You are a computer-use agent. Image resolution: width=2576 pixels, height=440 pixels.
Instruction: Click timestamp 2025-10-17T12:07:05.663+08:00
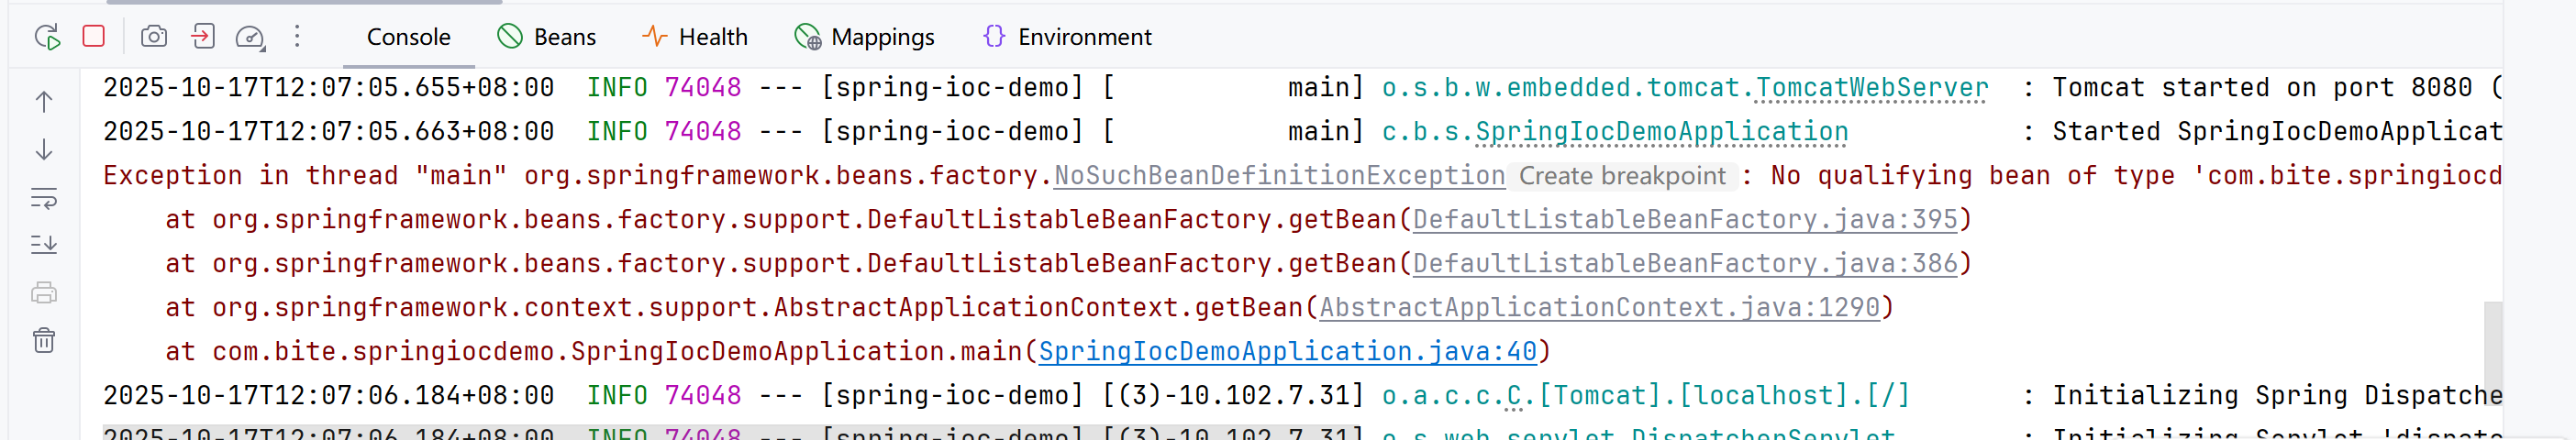click(329, 131)
